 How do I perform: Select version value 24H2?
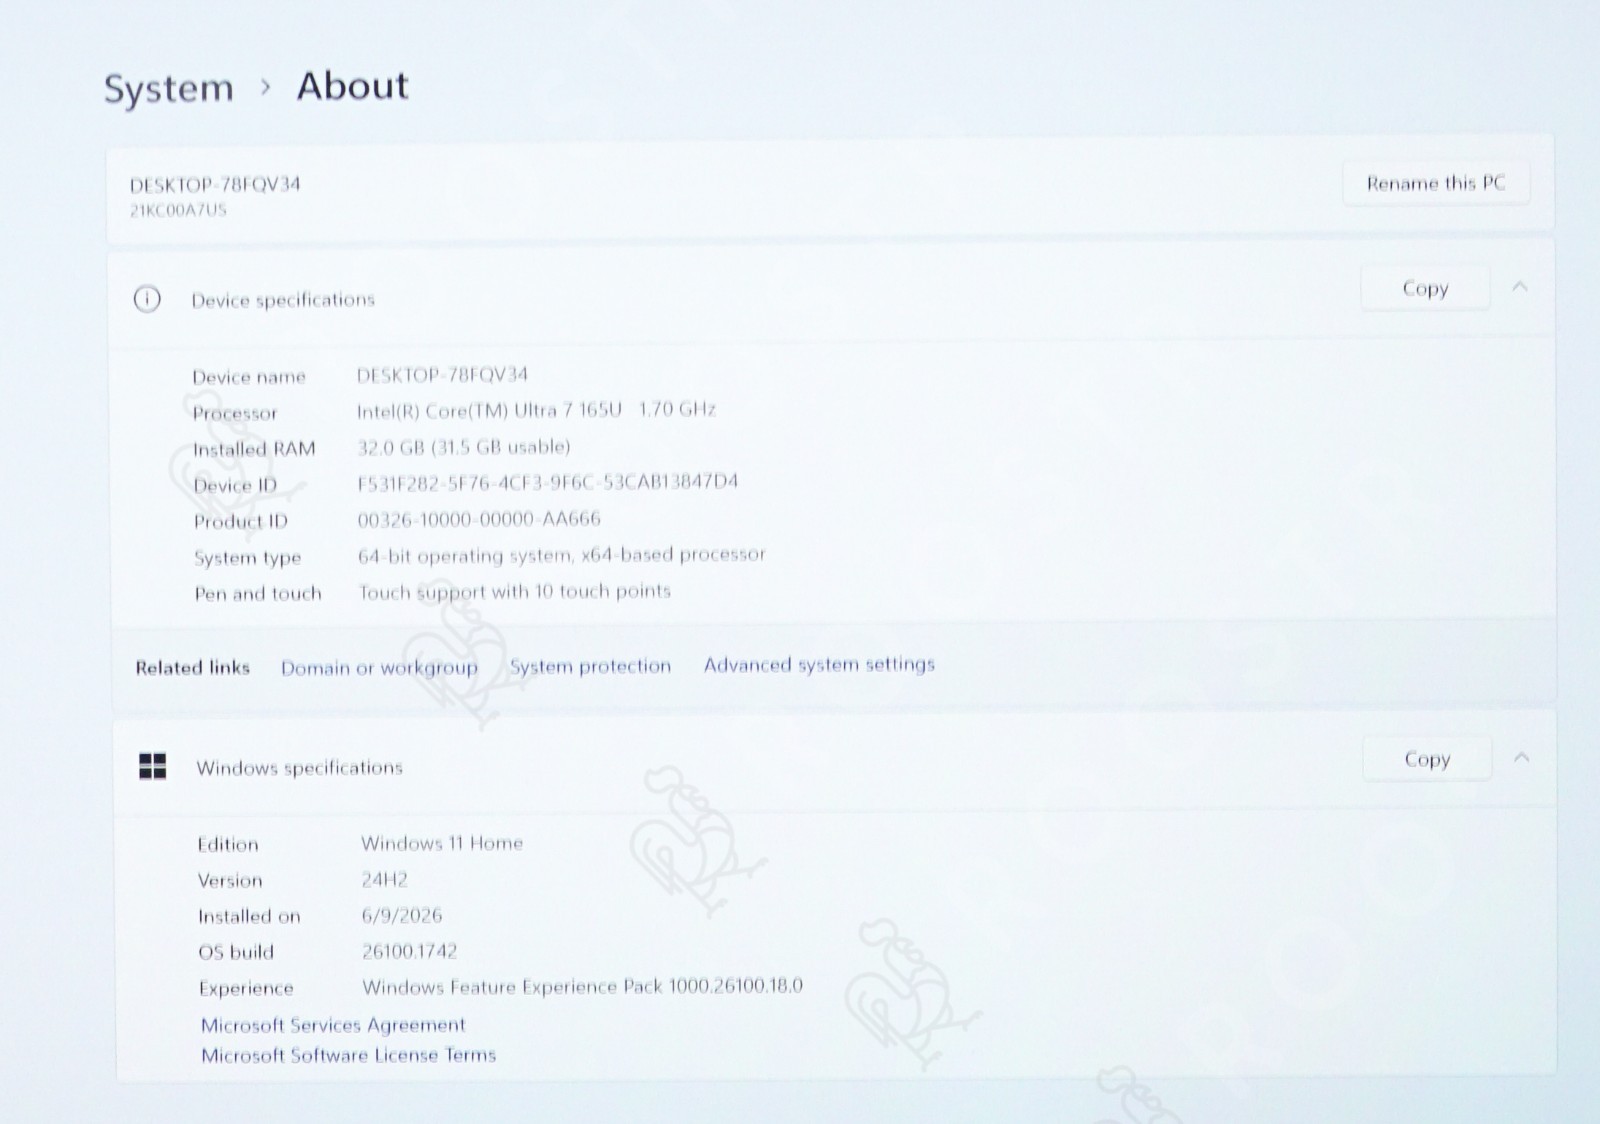pyautogui.click(x=384, y=880)
